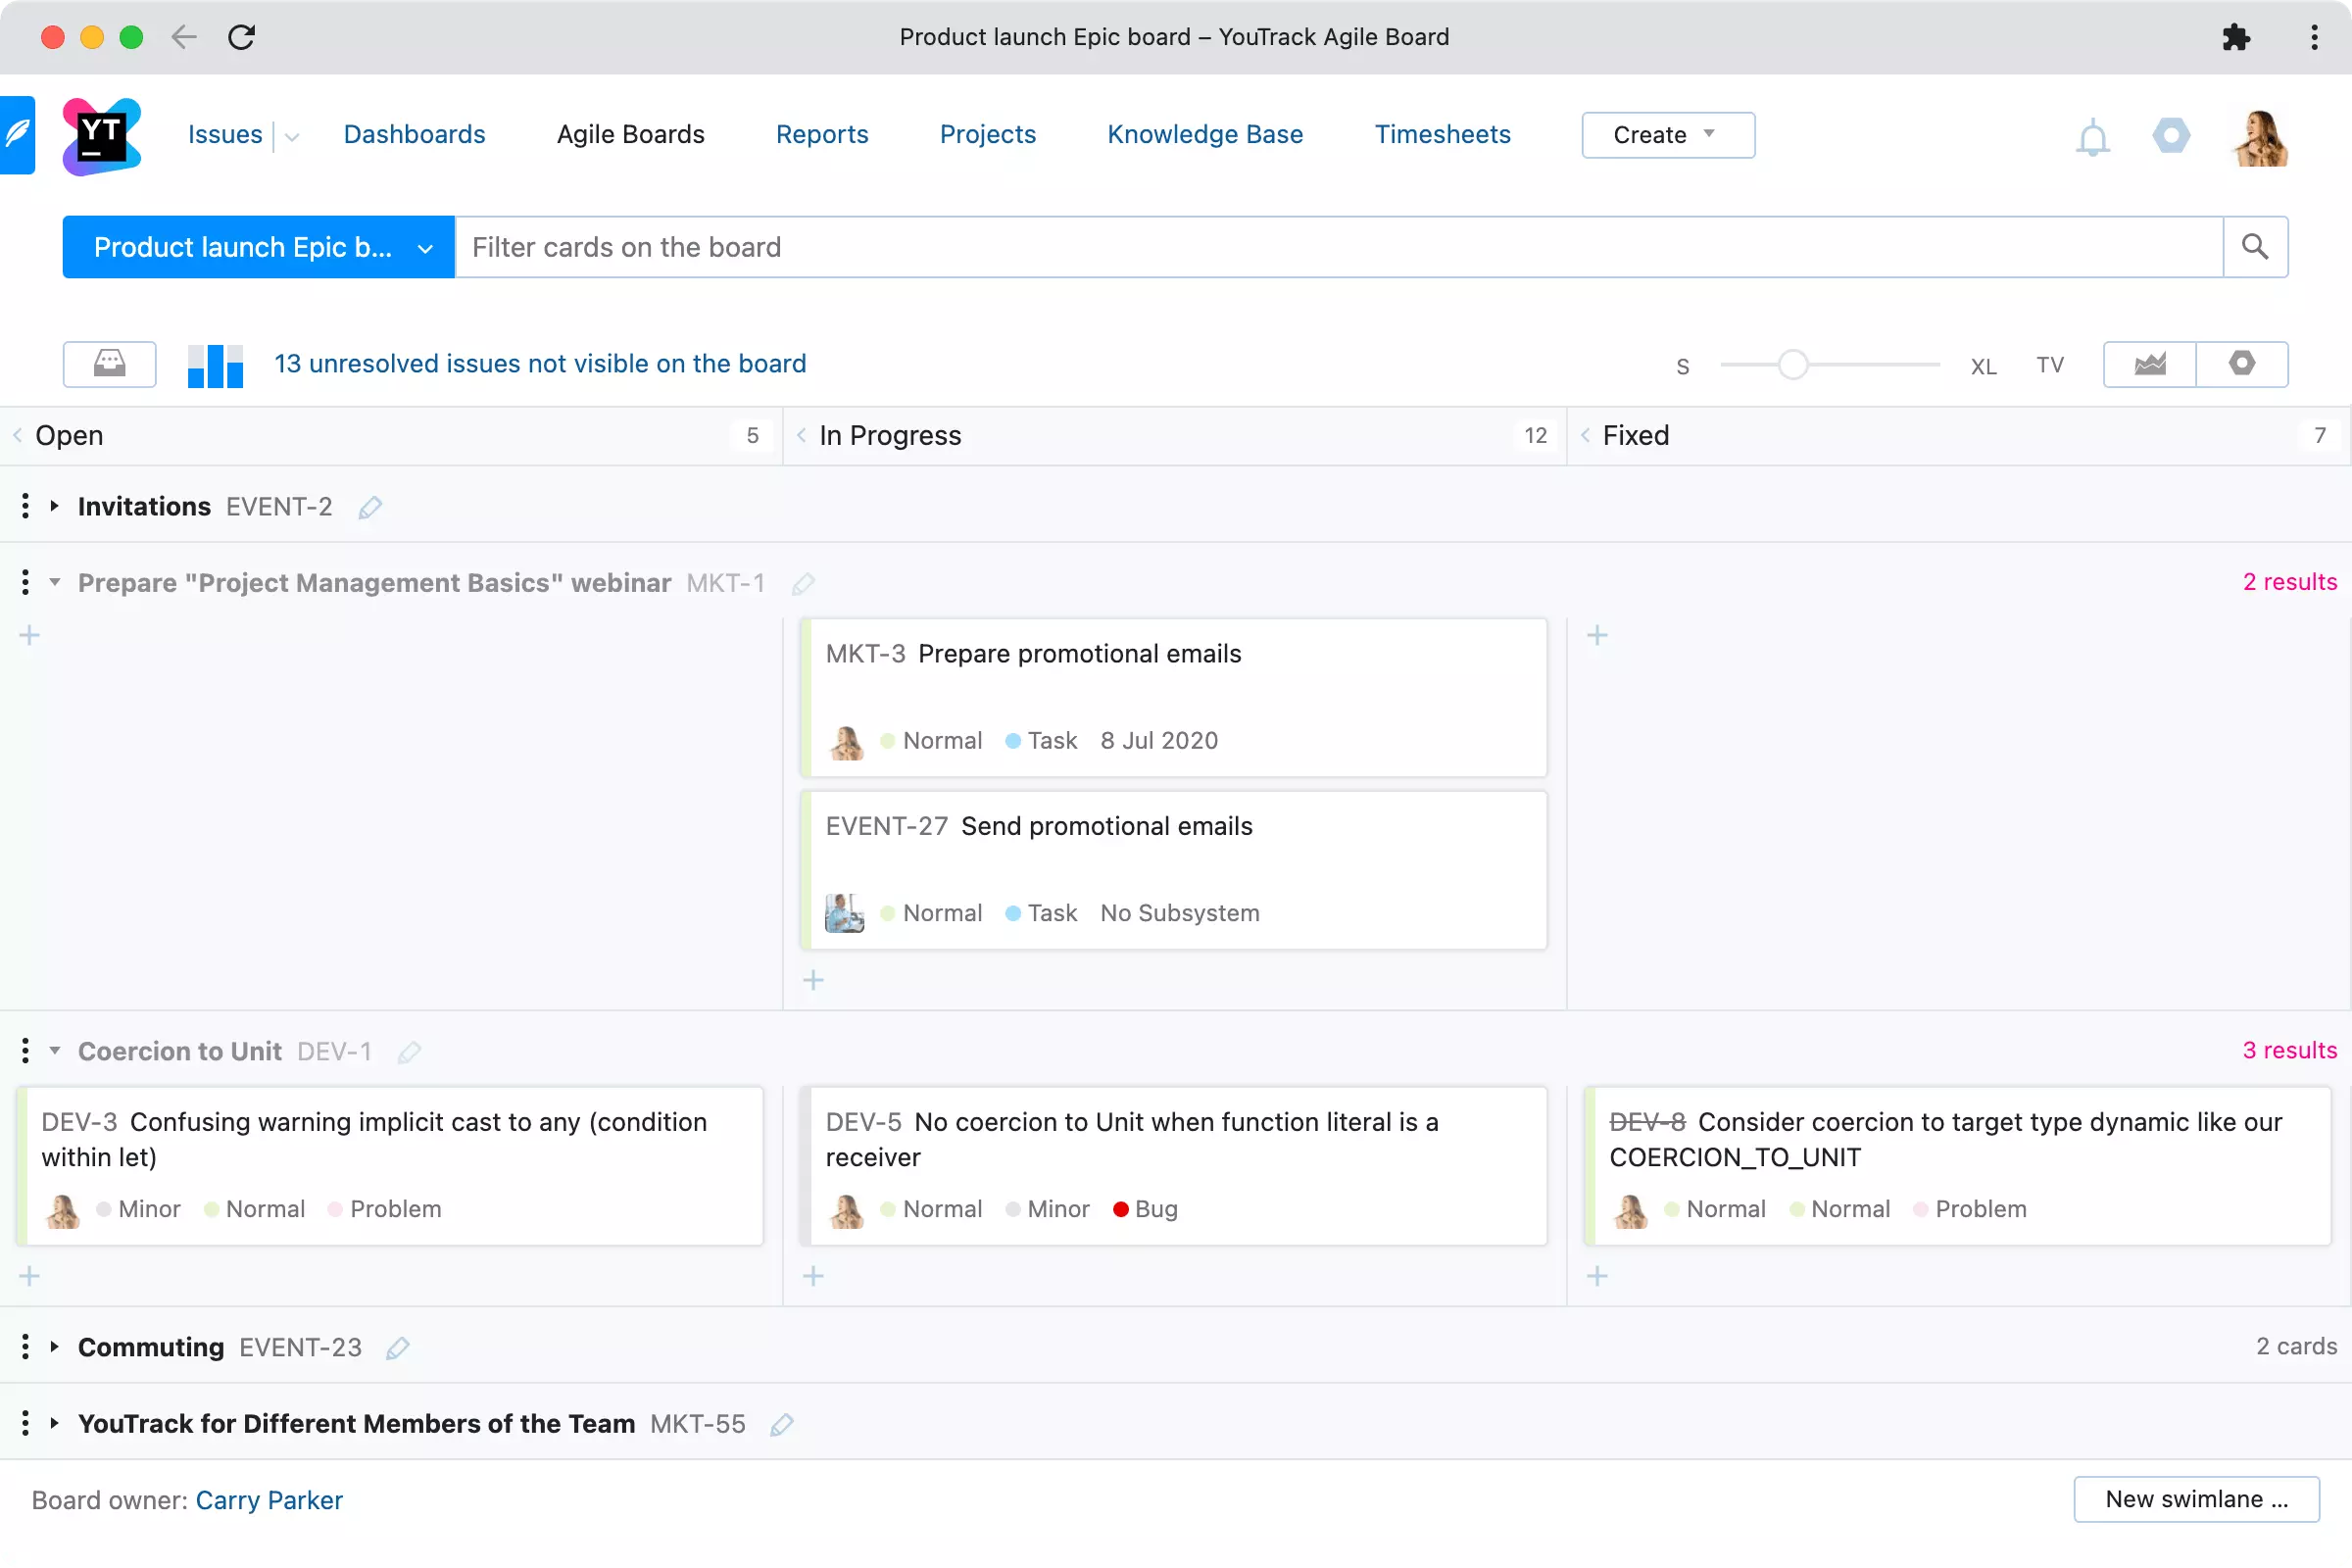The height and width of the screenshot is (1568, 2352).
Task: Show the burndown chart
Action: point(2150,364)
